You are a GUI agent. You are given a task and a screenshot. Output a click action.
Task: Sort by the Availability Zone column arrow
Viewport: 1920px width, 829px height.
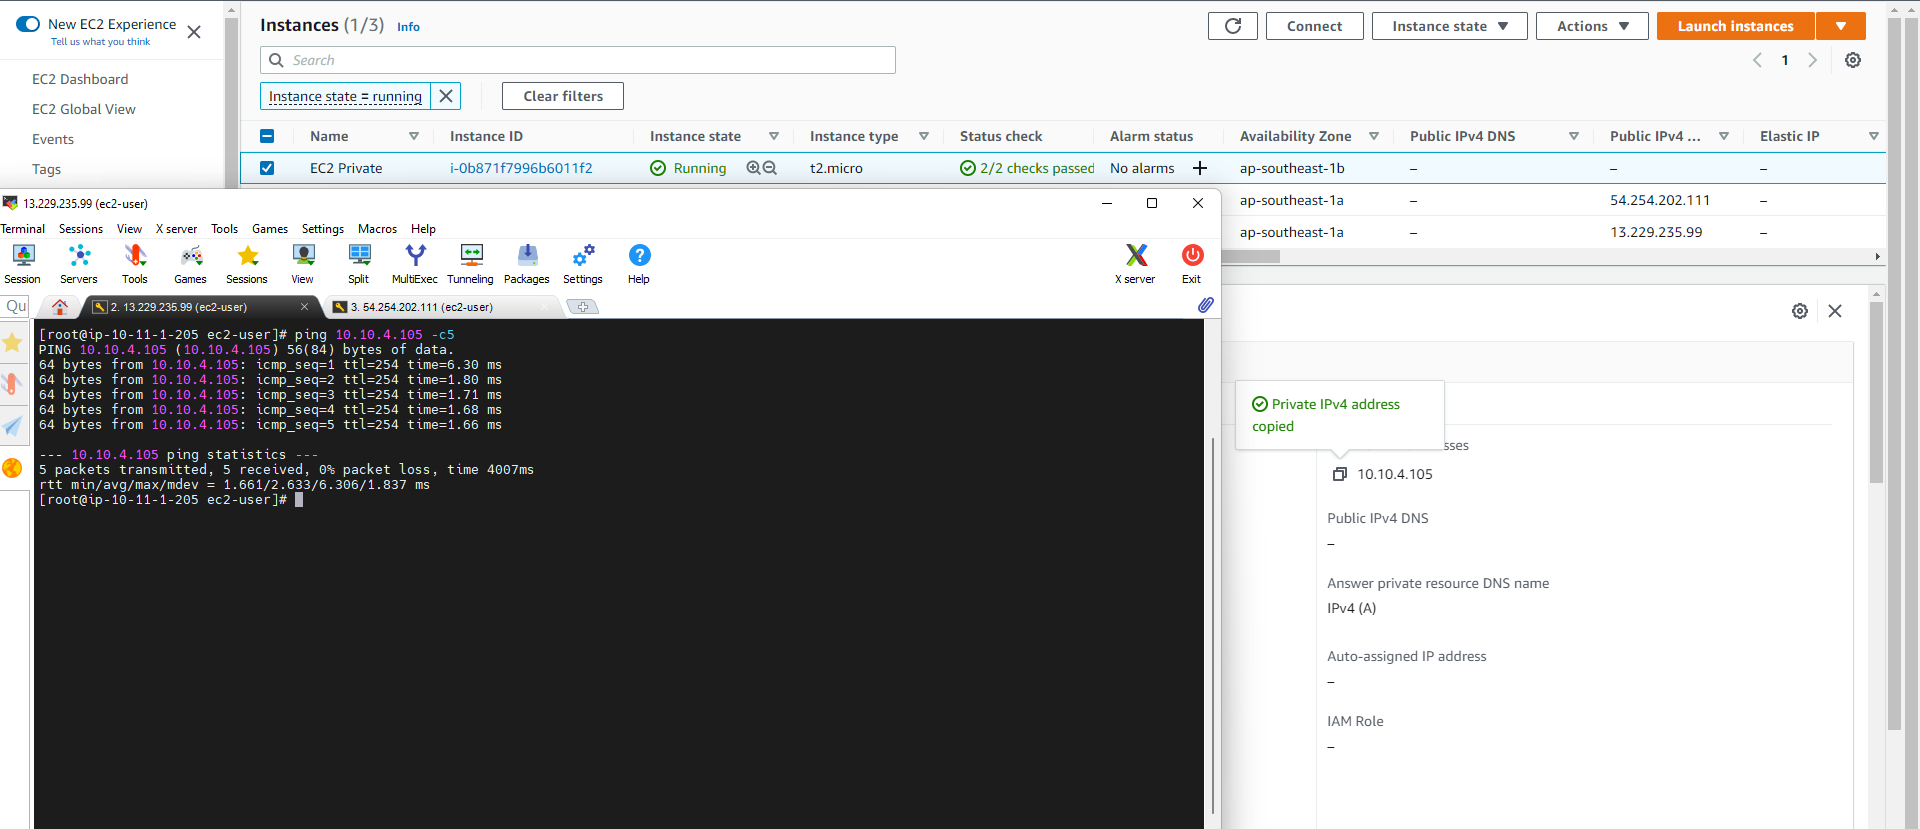pos(1374,136)
